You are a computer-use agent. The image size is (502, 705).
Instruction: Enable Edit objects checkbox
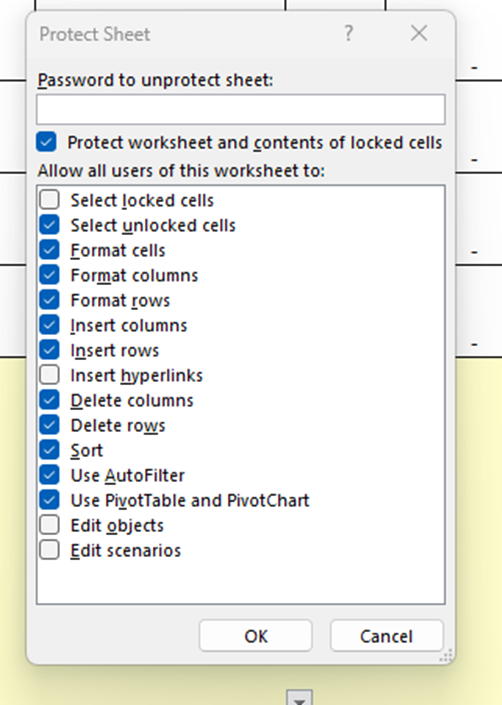click(x=49, y=525)
